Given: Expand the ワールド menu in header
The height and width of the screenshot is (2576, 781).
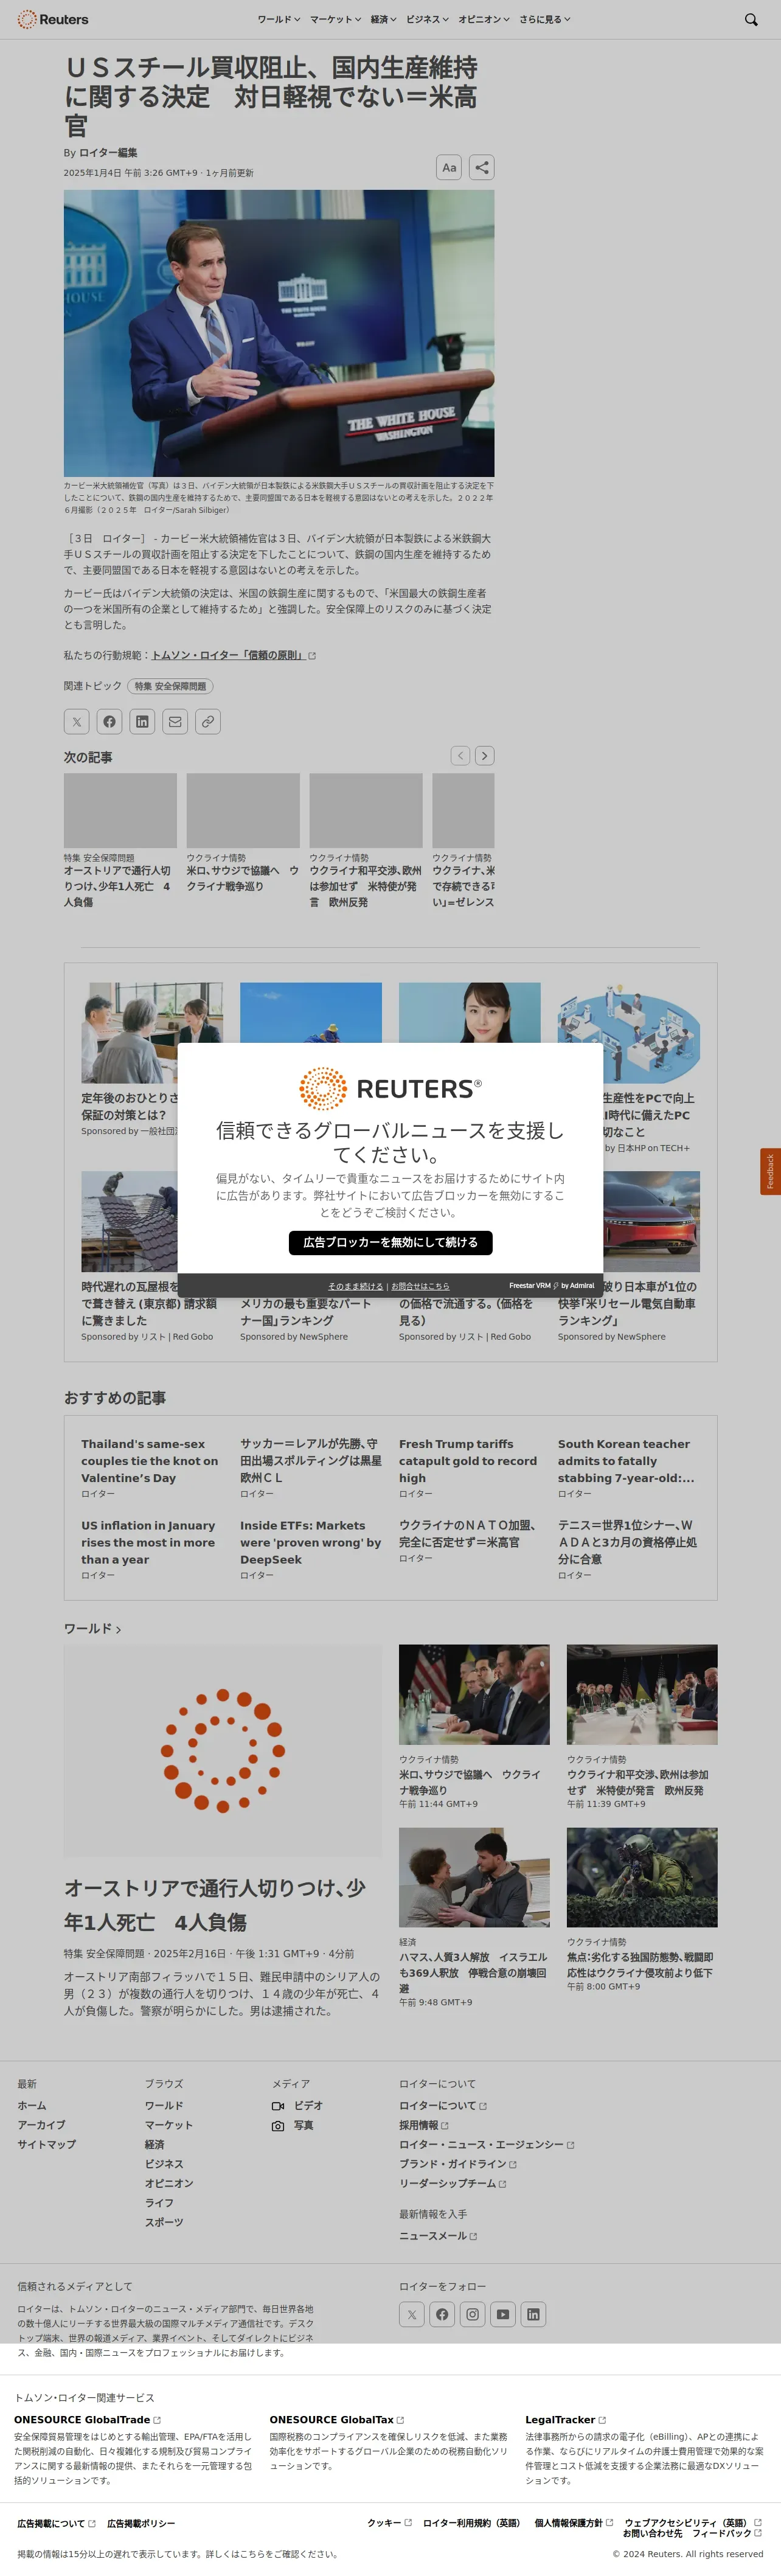Looking at the screenshot, I should point(278,19).
